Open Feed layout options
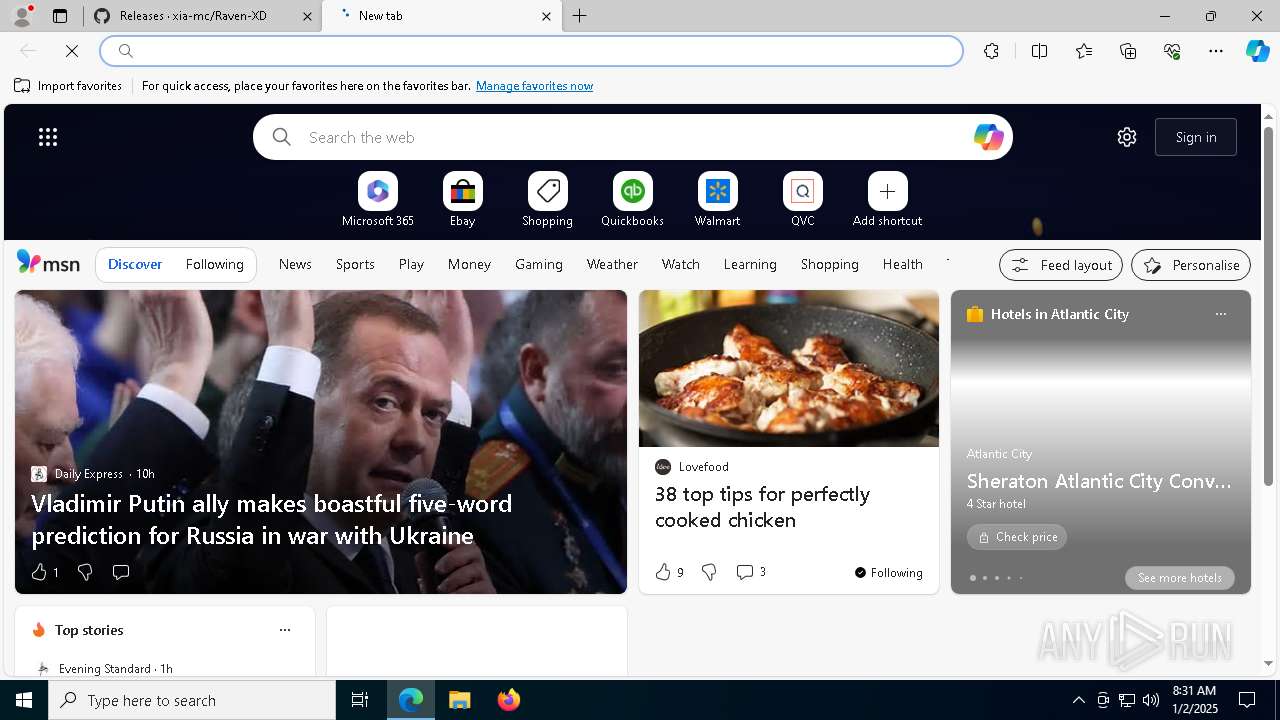The width and height of the screenshot is (1280, 720). (x=1061, y=265)
